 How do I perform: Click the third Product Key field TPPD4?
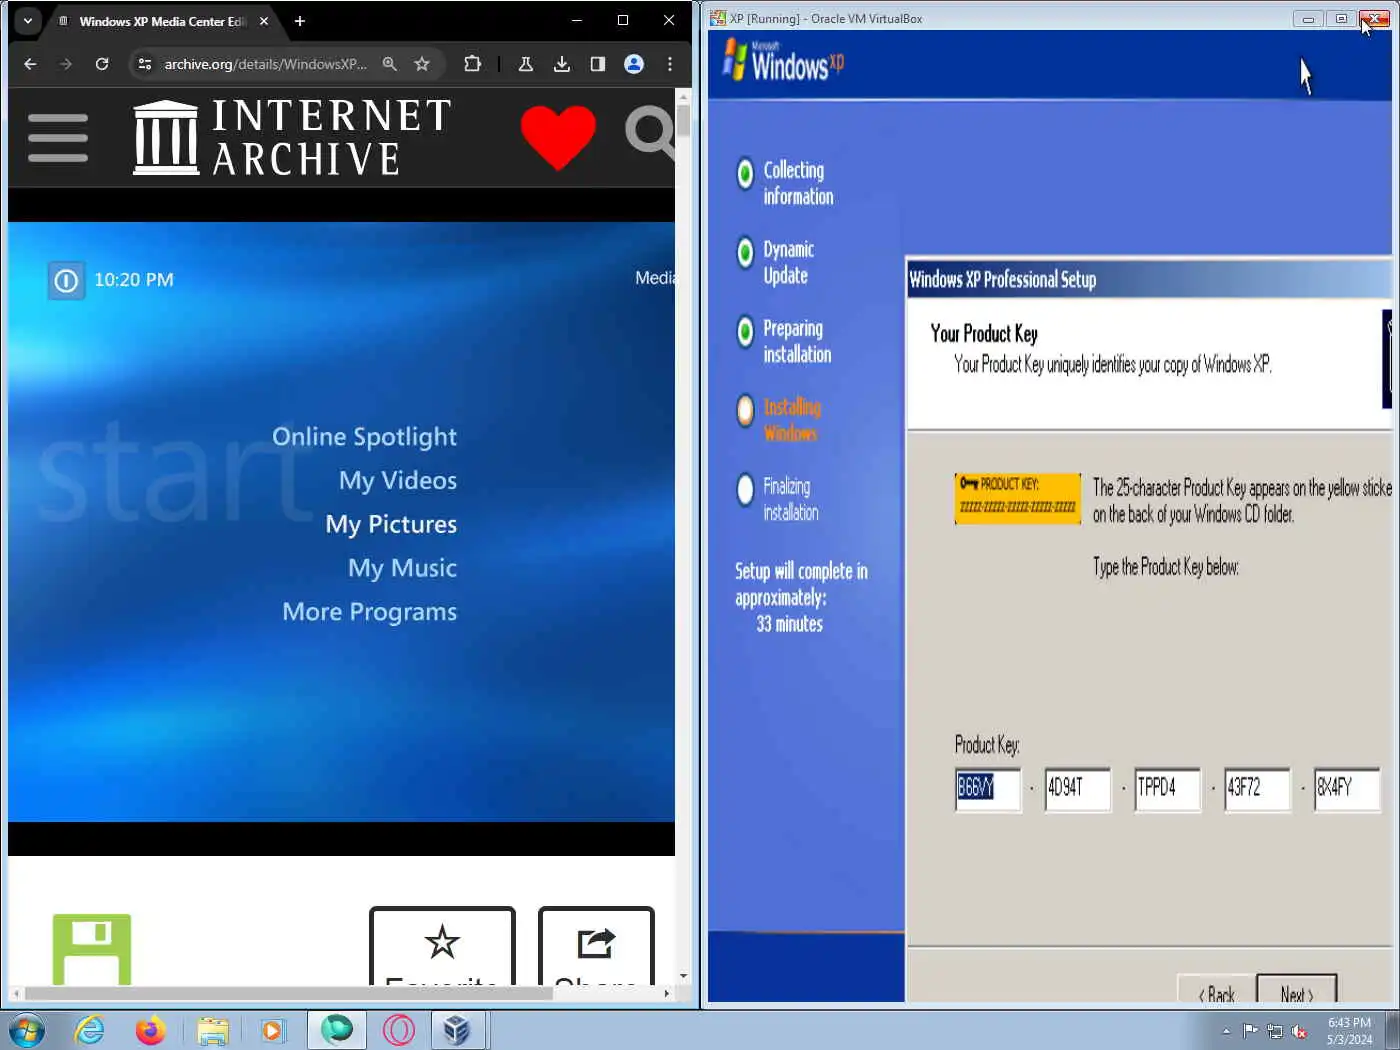click(1167, 789)
